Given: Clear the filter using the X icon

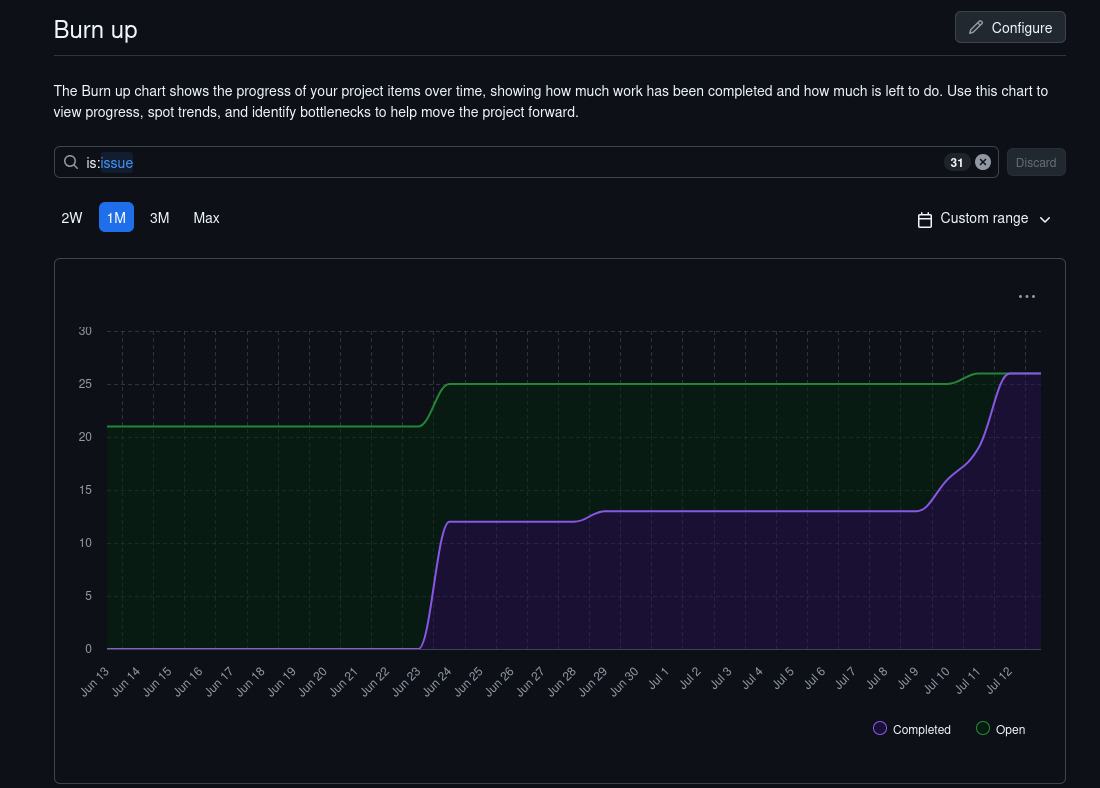Looking at the screenshot, I should coord(983,162).
